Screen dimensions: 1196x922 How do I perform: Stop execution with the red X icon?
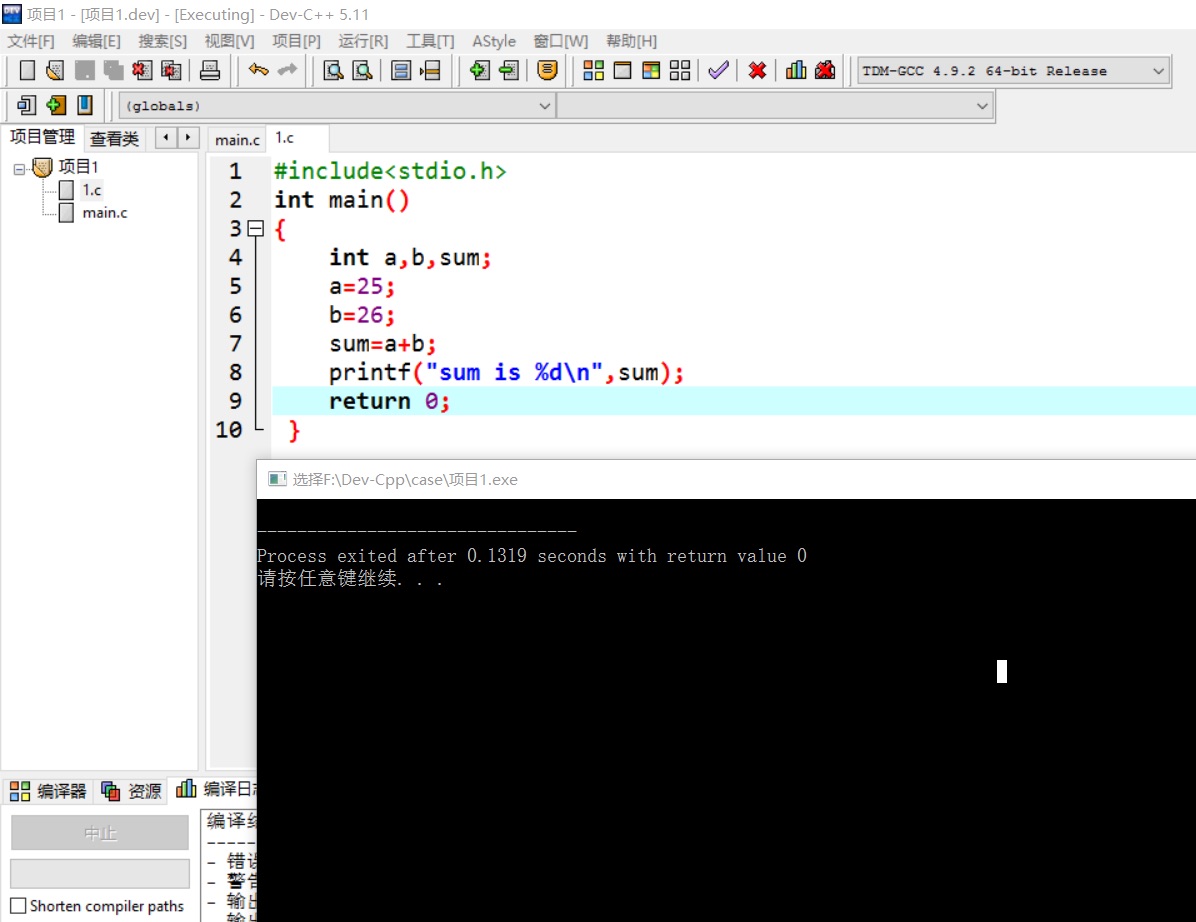pos(757,71)
